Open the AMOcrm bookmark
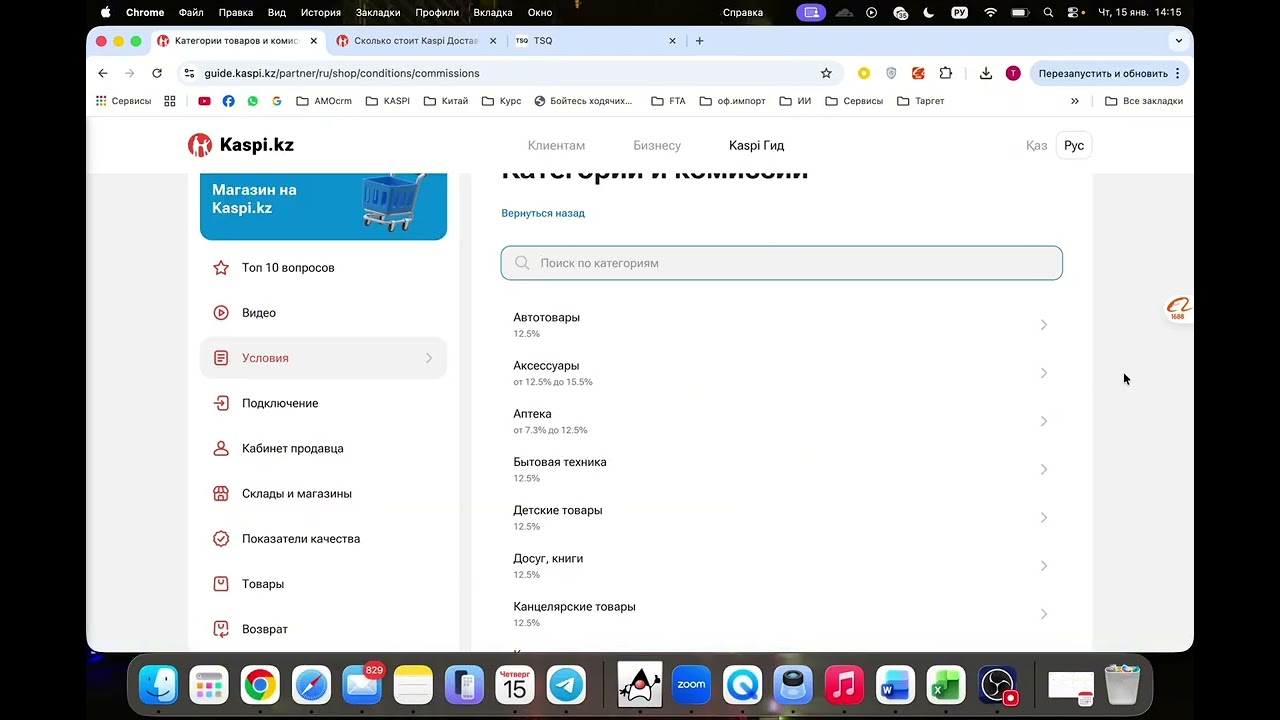Viewport: 1280px width, 720px height. [324, 101]
